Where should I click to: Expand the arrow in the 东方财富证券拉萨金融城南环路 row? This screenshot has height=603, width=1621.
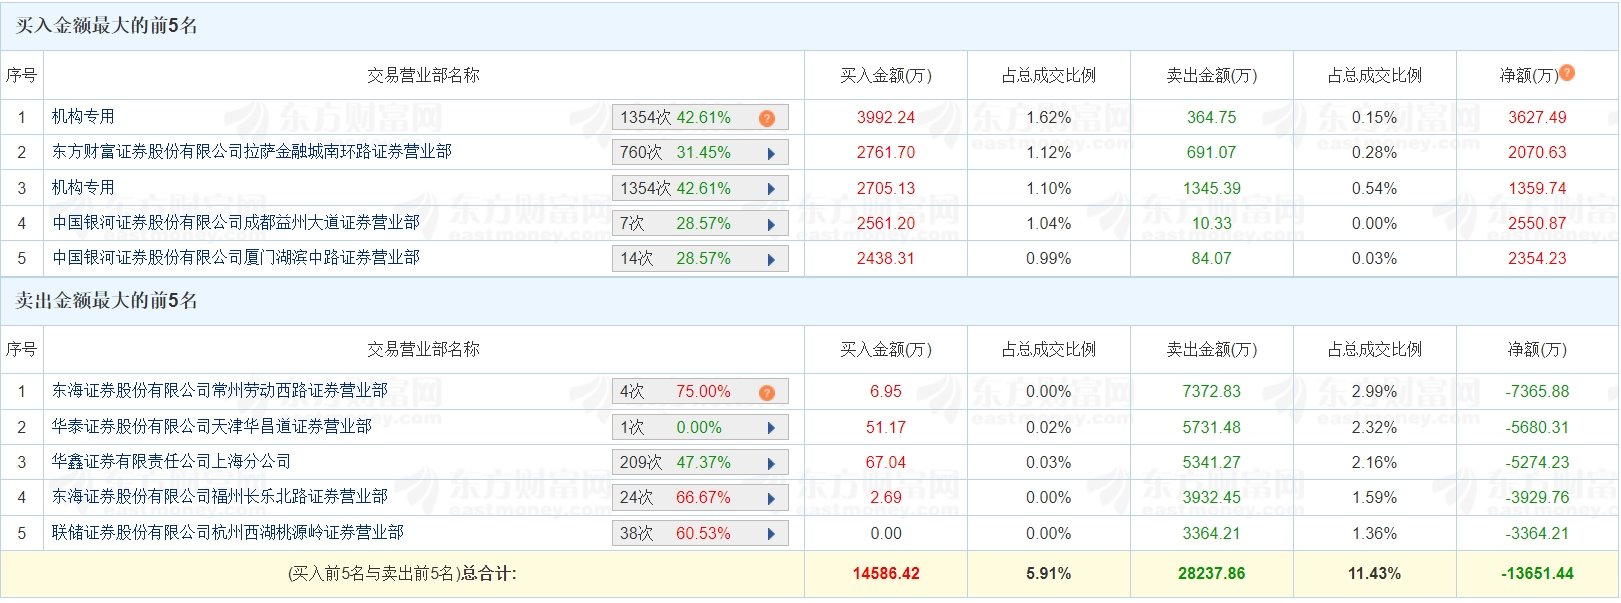coord(771,153)
